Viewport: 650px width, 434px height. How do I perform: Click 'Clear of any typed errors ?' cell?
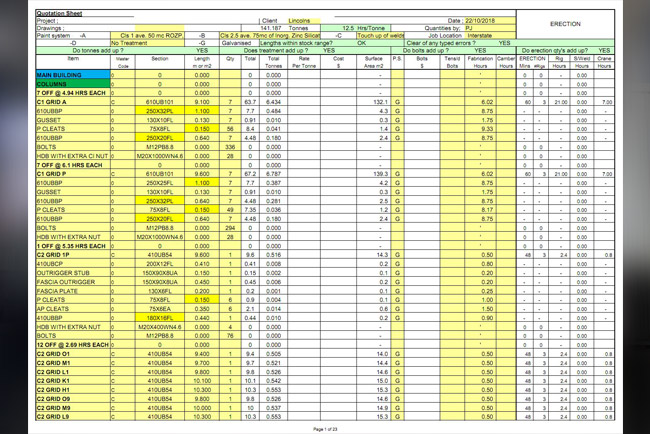point(441,43)
